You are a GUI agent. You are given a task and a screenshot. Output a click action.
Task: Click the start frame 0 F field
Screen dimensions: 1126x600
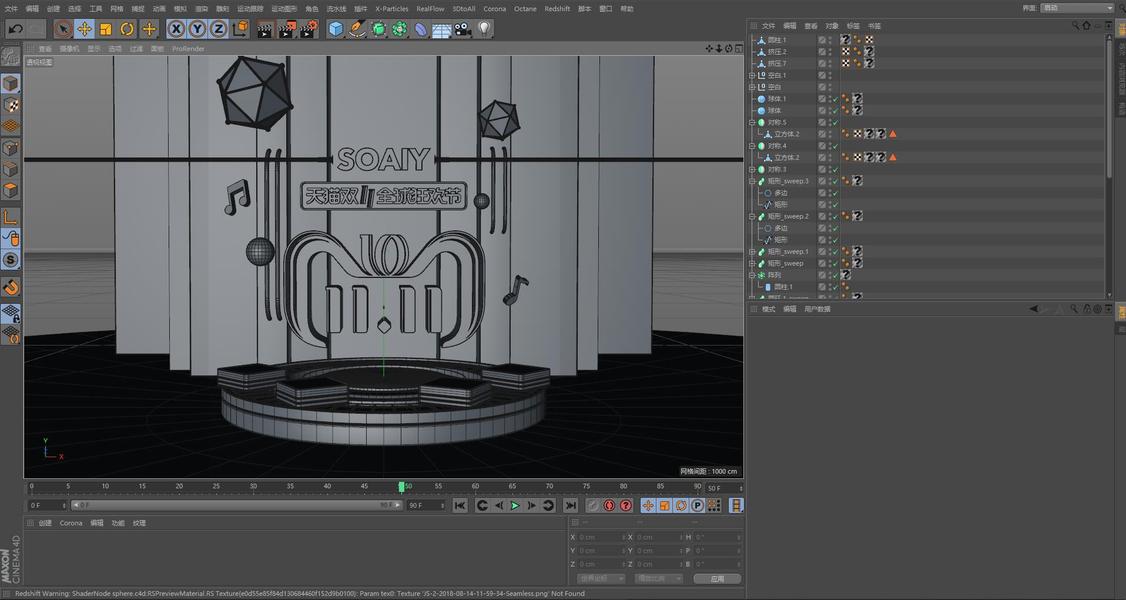click(47, 505)
